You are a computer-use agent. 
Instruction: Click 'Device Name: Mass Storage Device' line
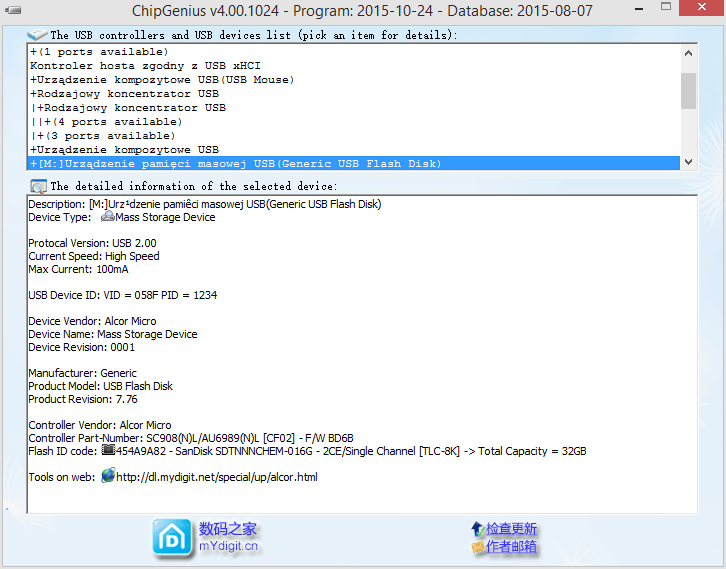(113, 334)
